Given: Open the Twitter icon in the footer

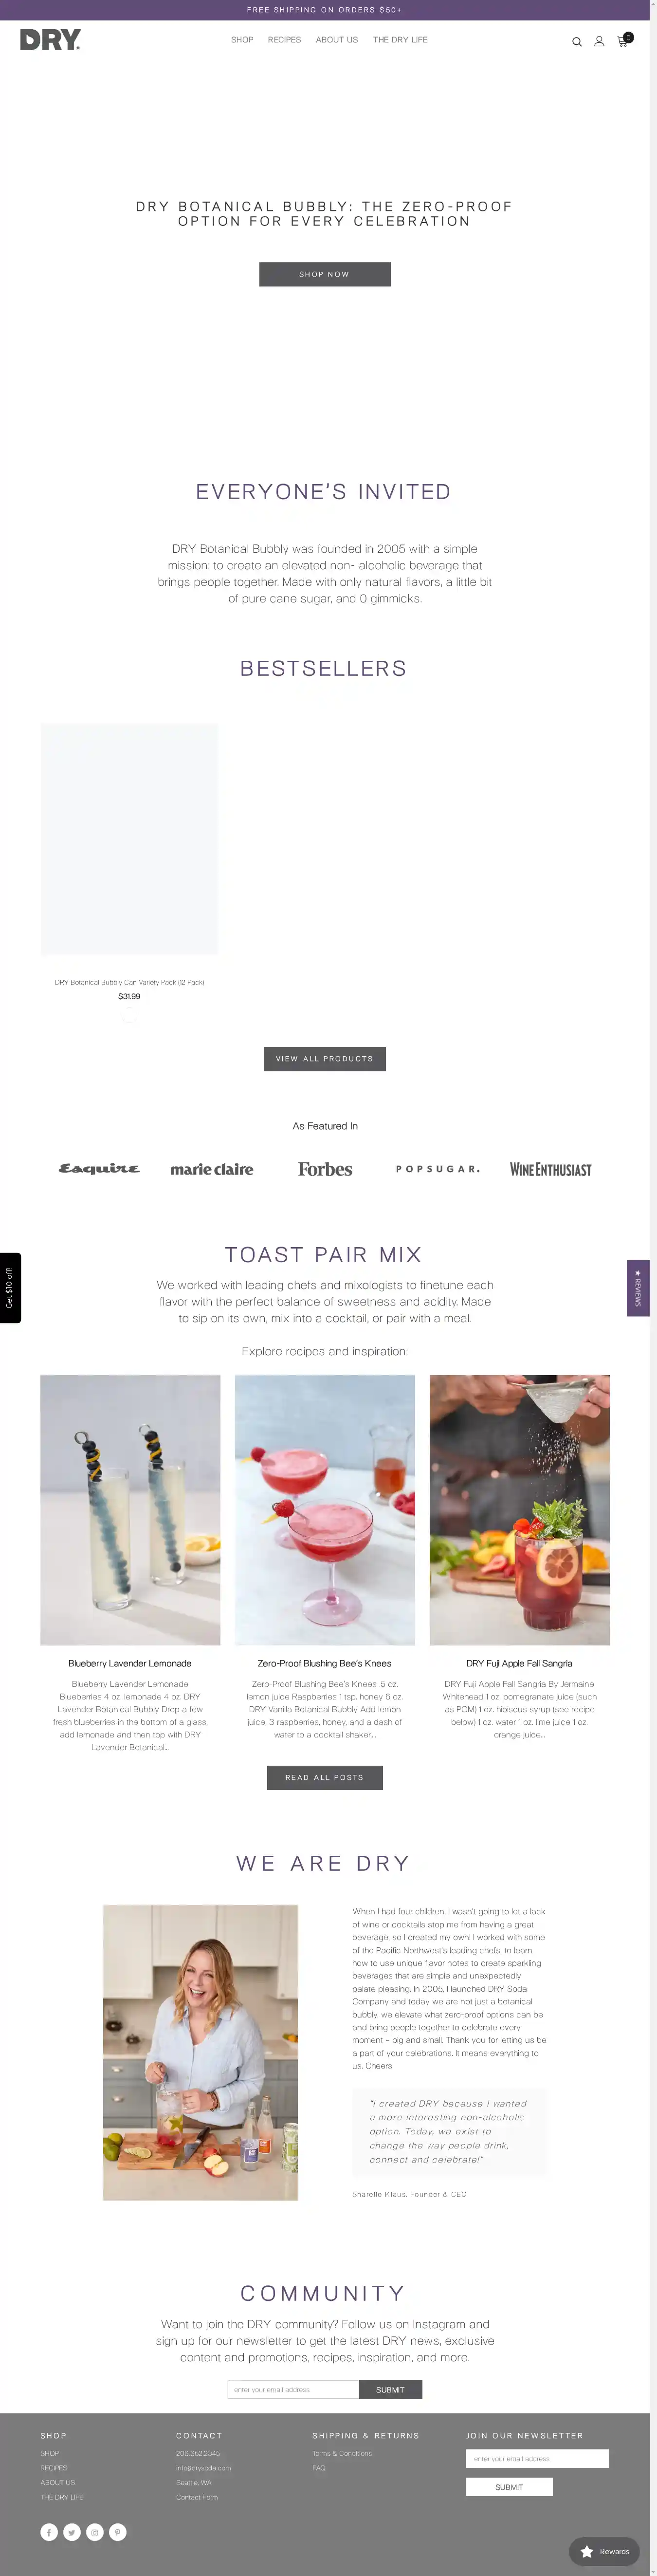Looking at the screenshot, I should point(72,2532).
